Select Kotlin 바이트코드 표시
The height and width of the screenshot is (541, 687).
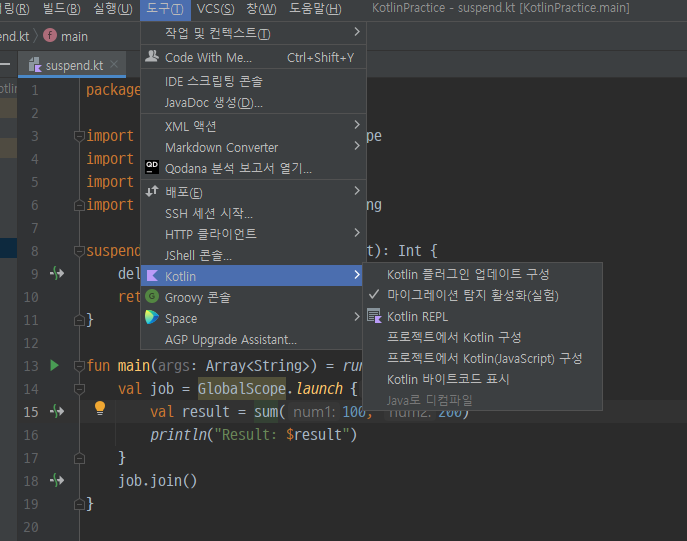[482, 379]
